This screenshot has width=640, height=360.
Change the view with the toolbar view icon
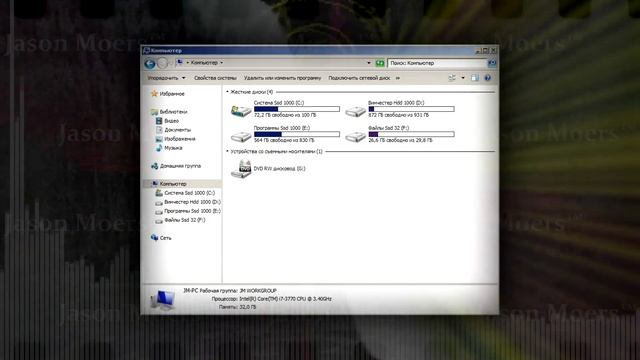click(x=452, y=78)
